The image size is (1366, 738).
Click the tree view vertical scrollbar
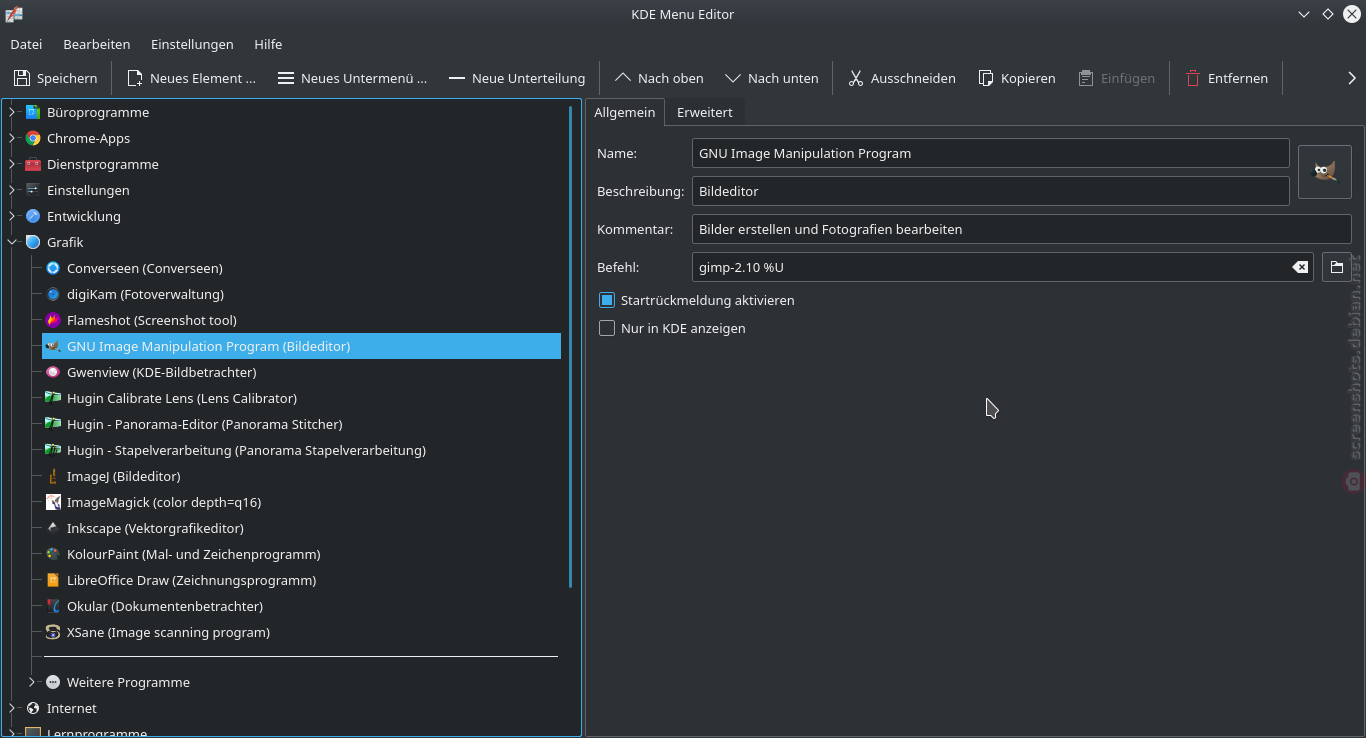(571, 345)
